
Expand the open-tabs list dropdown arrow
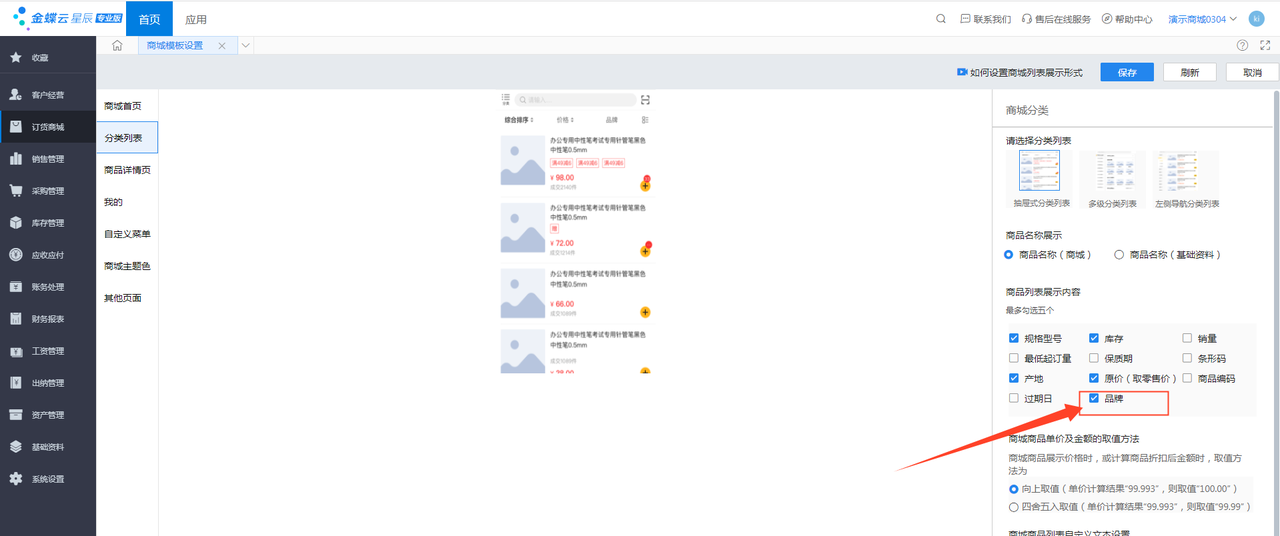tap(246, 46)
